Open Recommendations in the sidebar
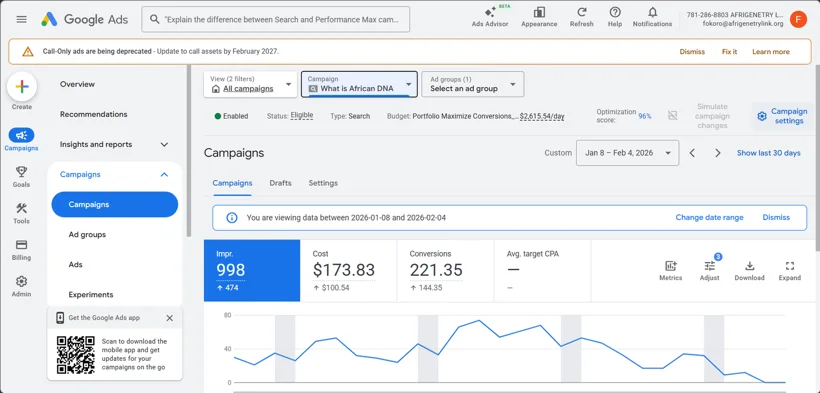This screenshot has height=393, width=820. pos(94,114)
